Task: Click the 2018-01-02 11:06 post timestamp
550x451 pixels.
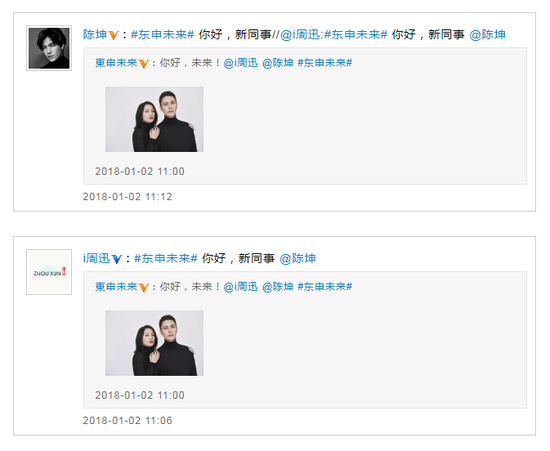Action: click(x=128, y=420)
